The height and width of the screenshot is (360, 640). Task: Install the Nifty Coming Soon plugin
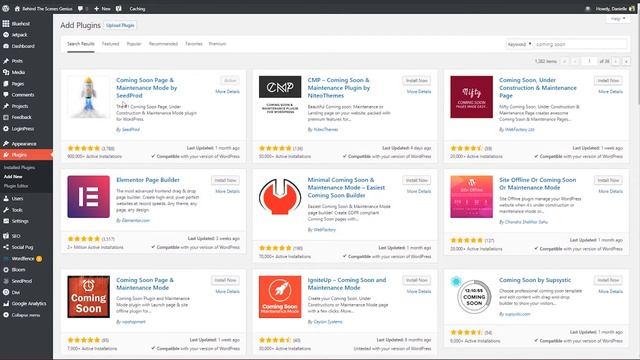pos(608,80)
